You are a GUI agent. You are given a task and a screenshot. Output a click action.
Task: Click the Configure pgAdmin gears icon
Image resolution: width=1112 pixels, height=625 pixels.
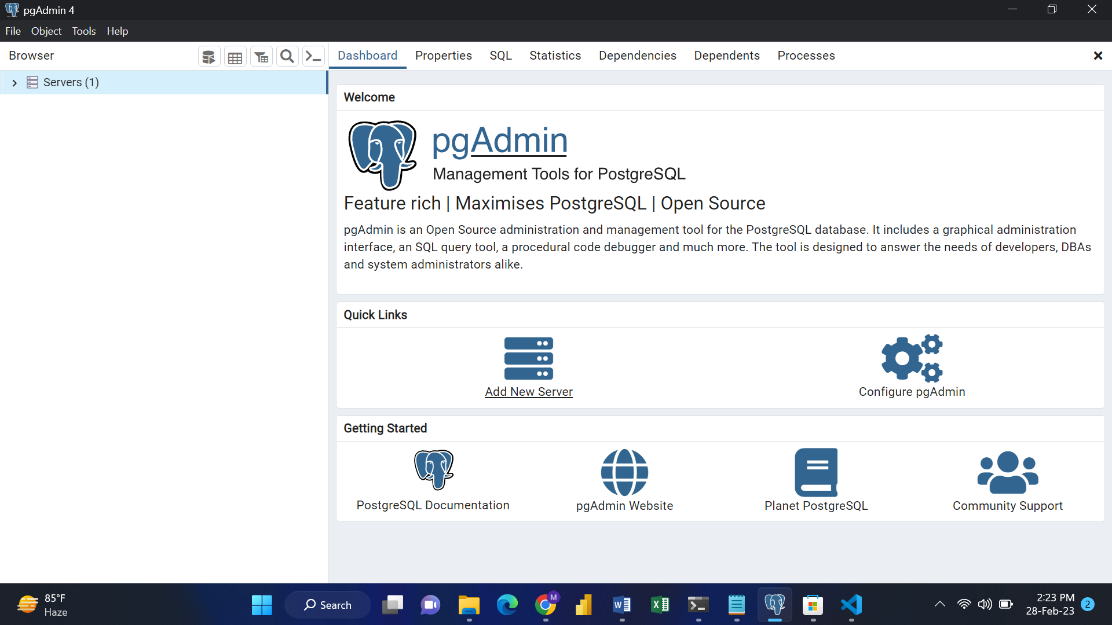(912, 358)
